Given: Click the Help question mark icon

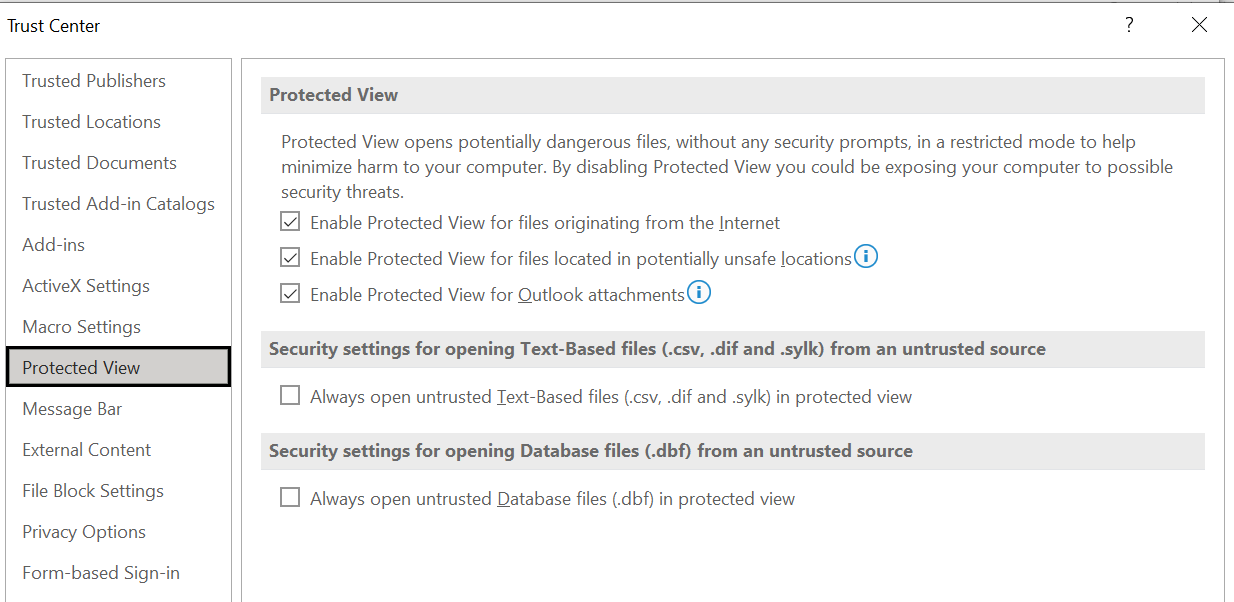Looking at the screenshot, I should coord(1129,26).
